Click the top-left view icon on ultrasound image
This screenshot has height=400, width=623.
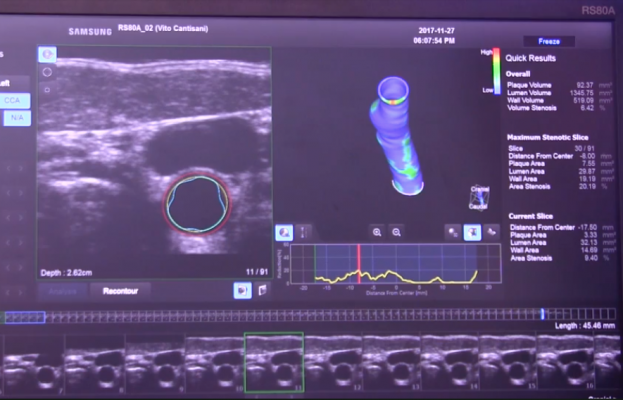coord(46,54)
